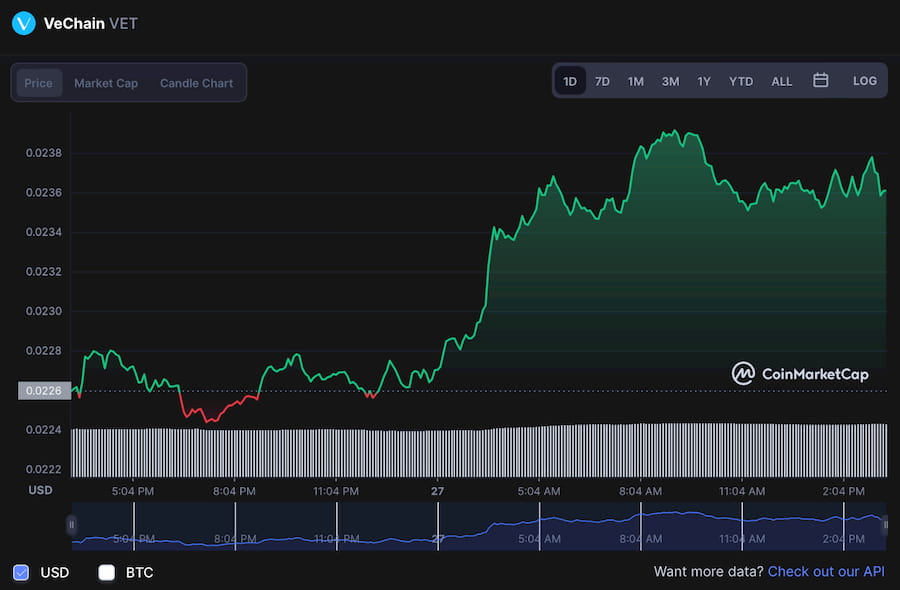The width and height of the screenshot is (900, 590).
Task: Show the YTD time range
Action: click(x=741, y=81)
